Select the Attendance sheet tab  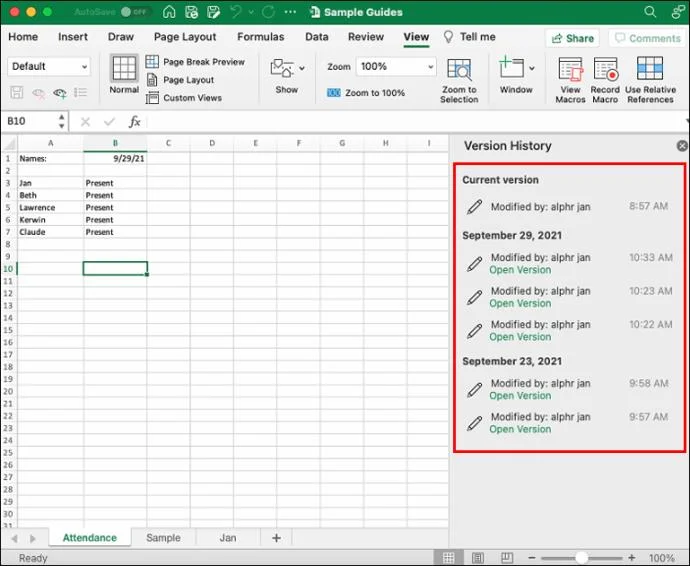coord(90,538)
